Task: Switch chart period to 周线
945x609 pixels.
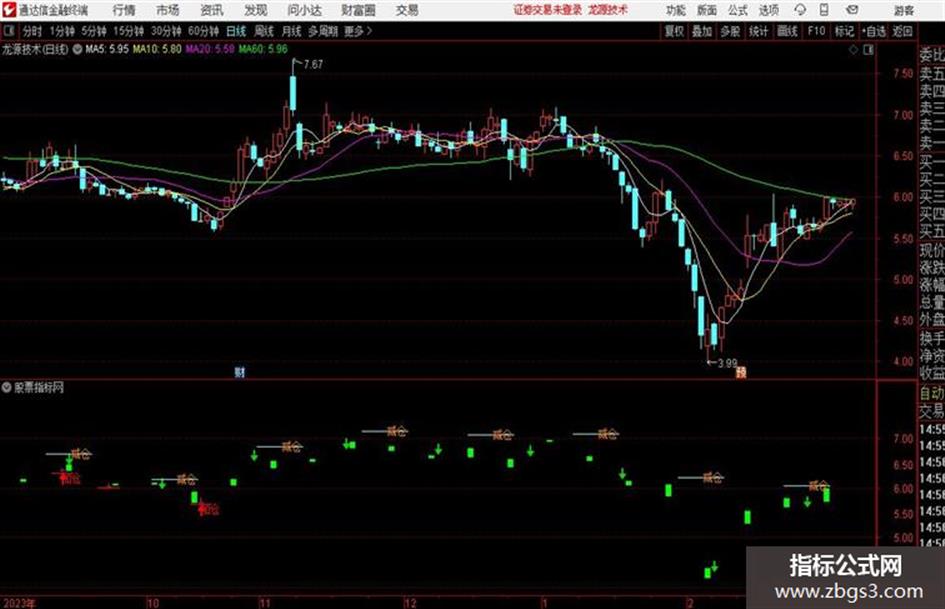Action: click(263, 31)
